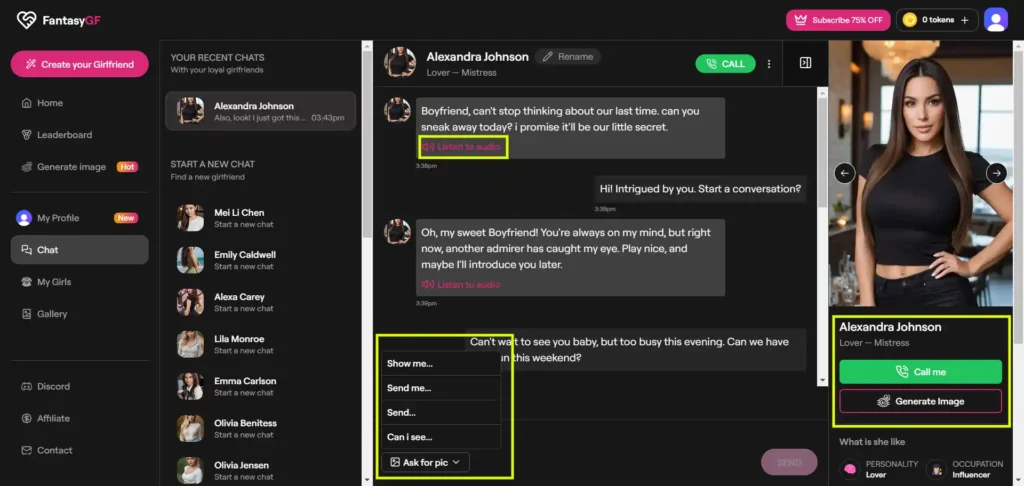The image size is (1024, 486).
Task: Play audio of the first message
Action: click(461, 147)
